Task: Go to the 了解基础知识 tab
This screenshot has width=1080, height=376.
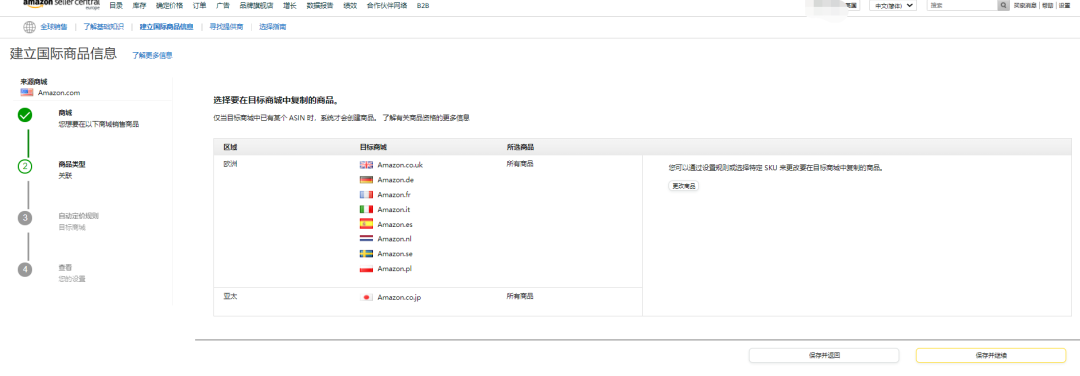Action: pos(104,28)
